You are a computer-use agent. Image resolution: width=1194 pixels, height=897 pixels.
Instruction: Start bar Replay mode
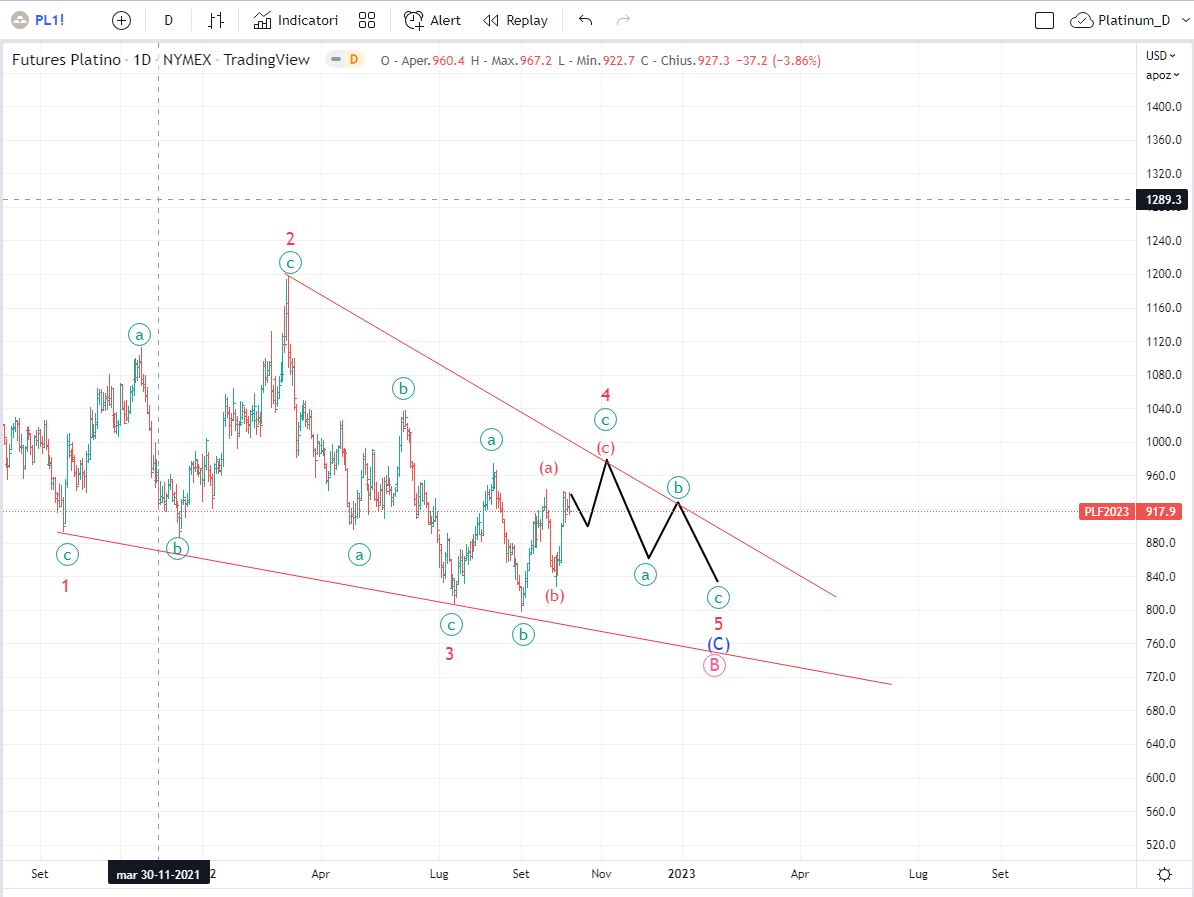pyautogui.click(x=516, y=21)
